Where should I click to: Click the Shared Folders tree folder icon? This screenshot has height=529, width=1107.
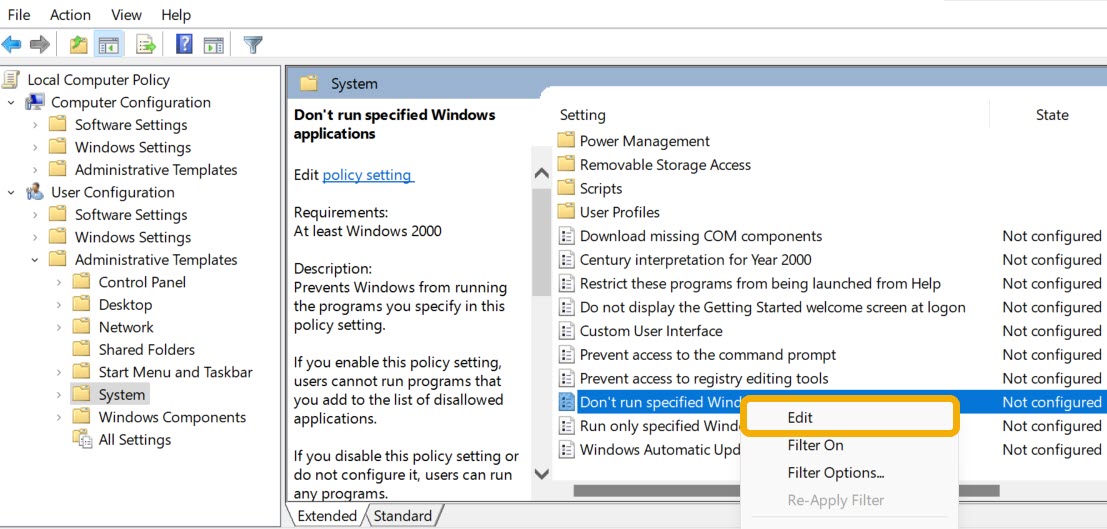click(x=82, y=350)
